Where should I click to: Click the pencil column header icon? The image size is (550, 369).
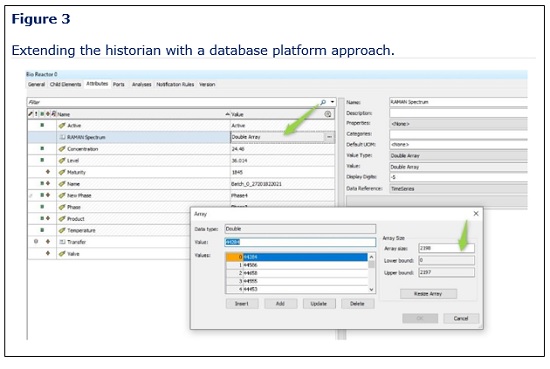31,114
